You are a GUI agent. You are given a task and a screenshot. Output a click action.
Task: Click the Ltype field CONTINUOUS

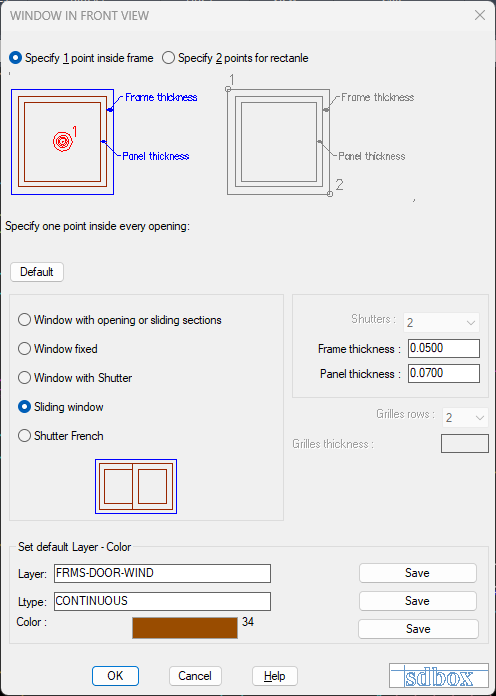coord(162,601)
